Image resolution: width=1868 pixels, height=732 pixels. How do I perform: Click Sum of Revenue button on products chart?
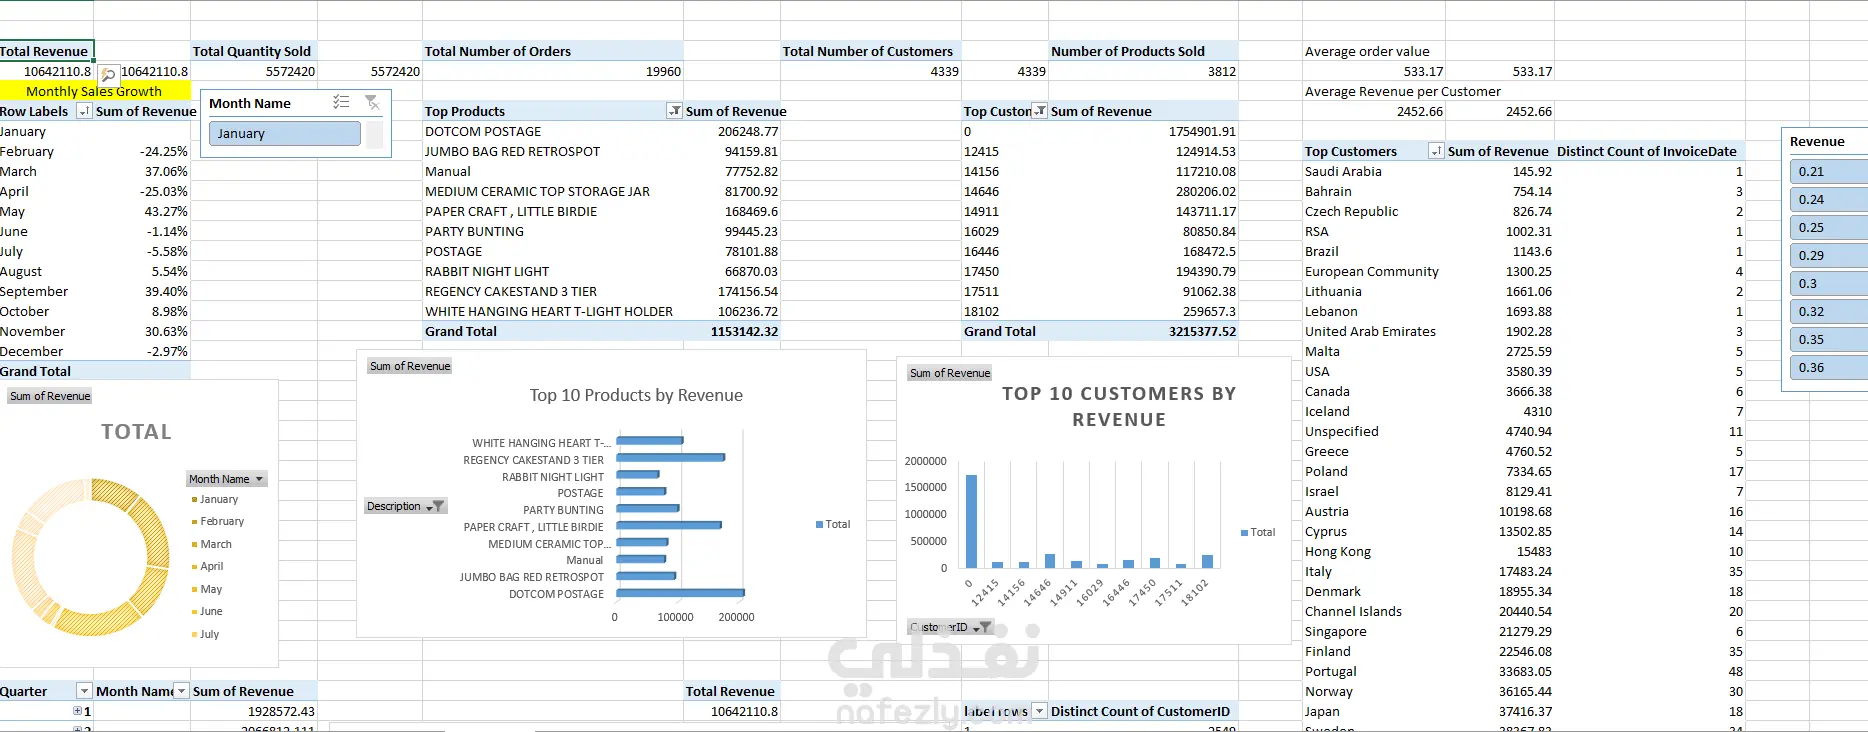click(x=410, y=366)
